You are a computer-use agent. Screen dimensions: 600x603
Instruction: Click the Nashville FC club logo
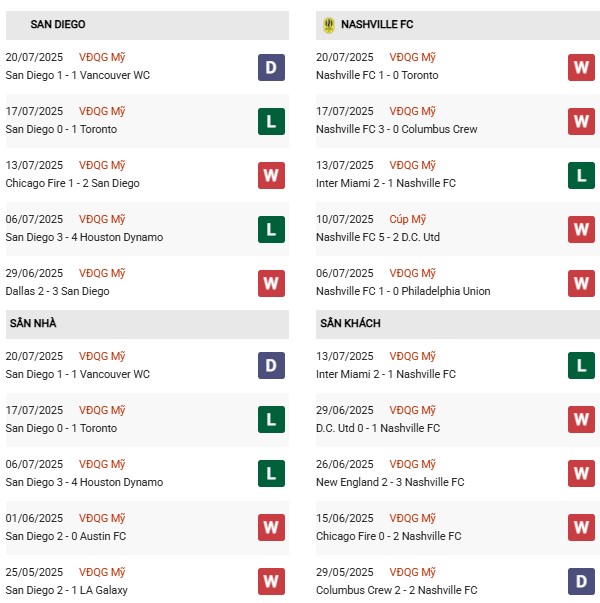329,25
